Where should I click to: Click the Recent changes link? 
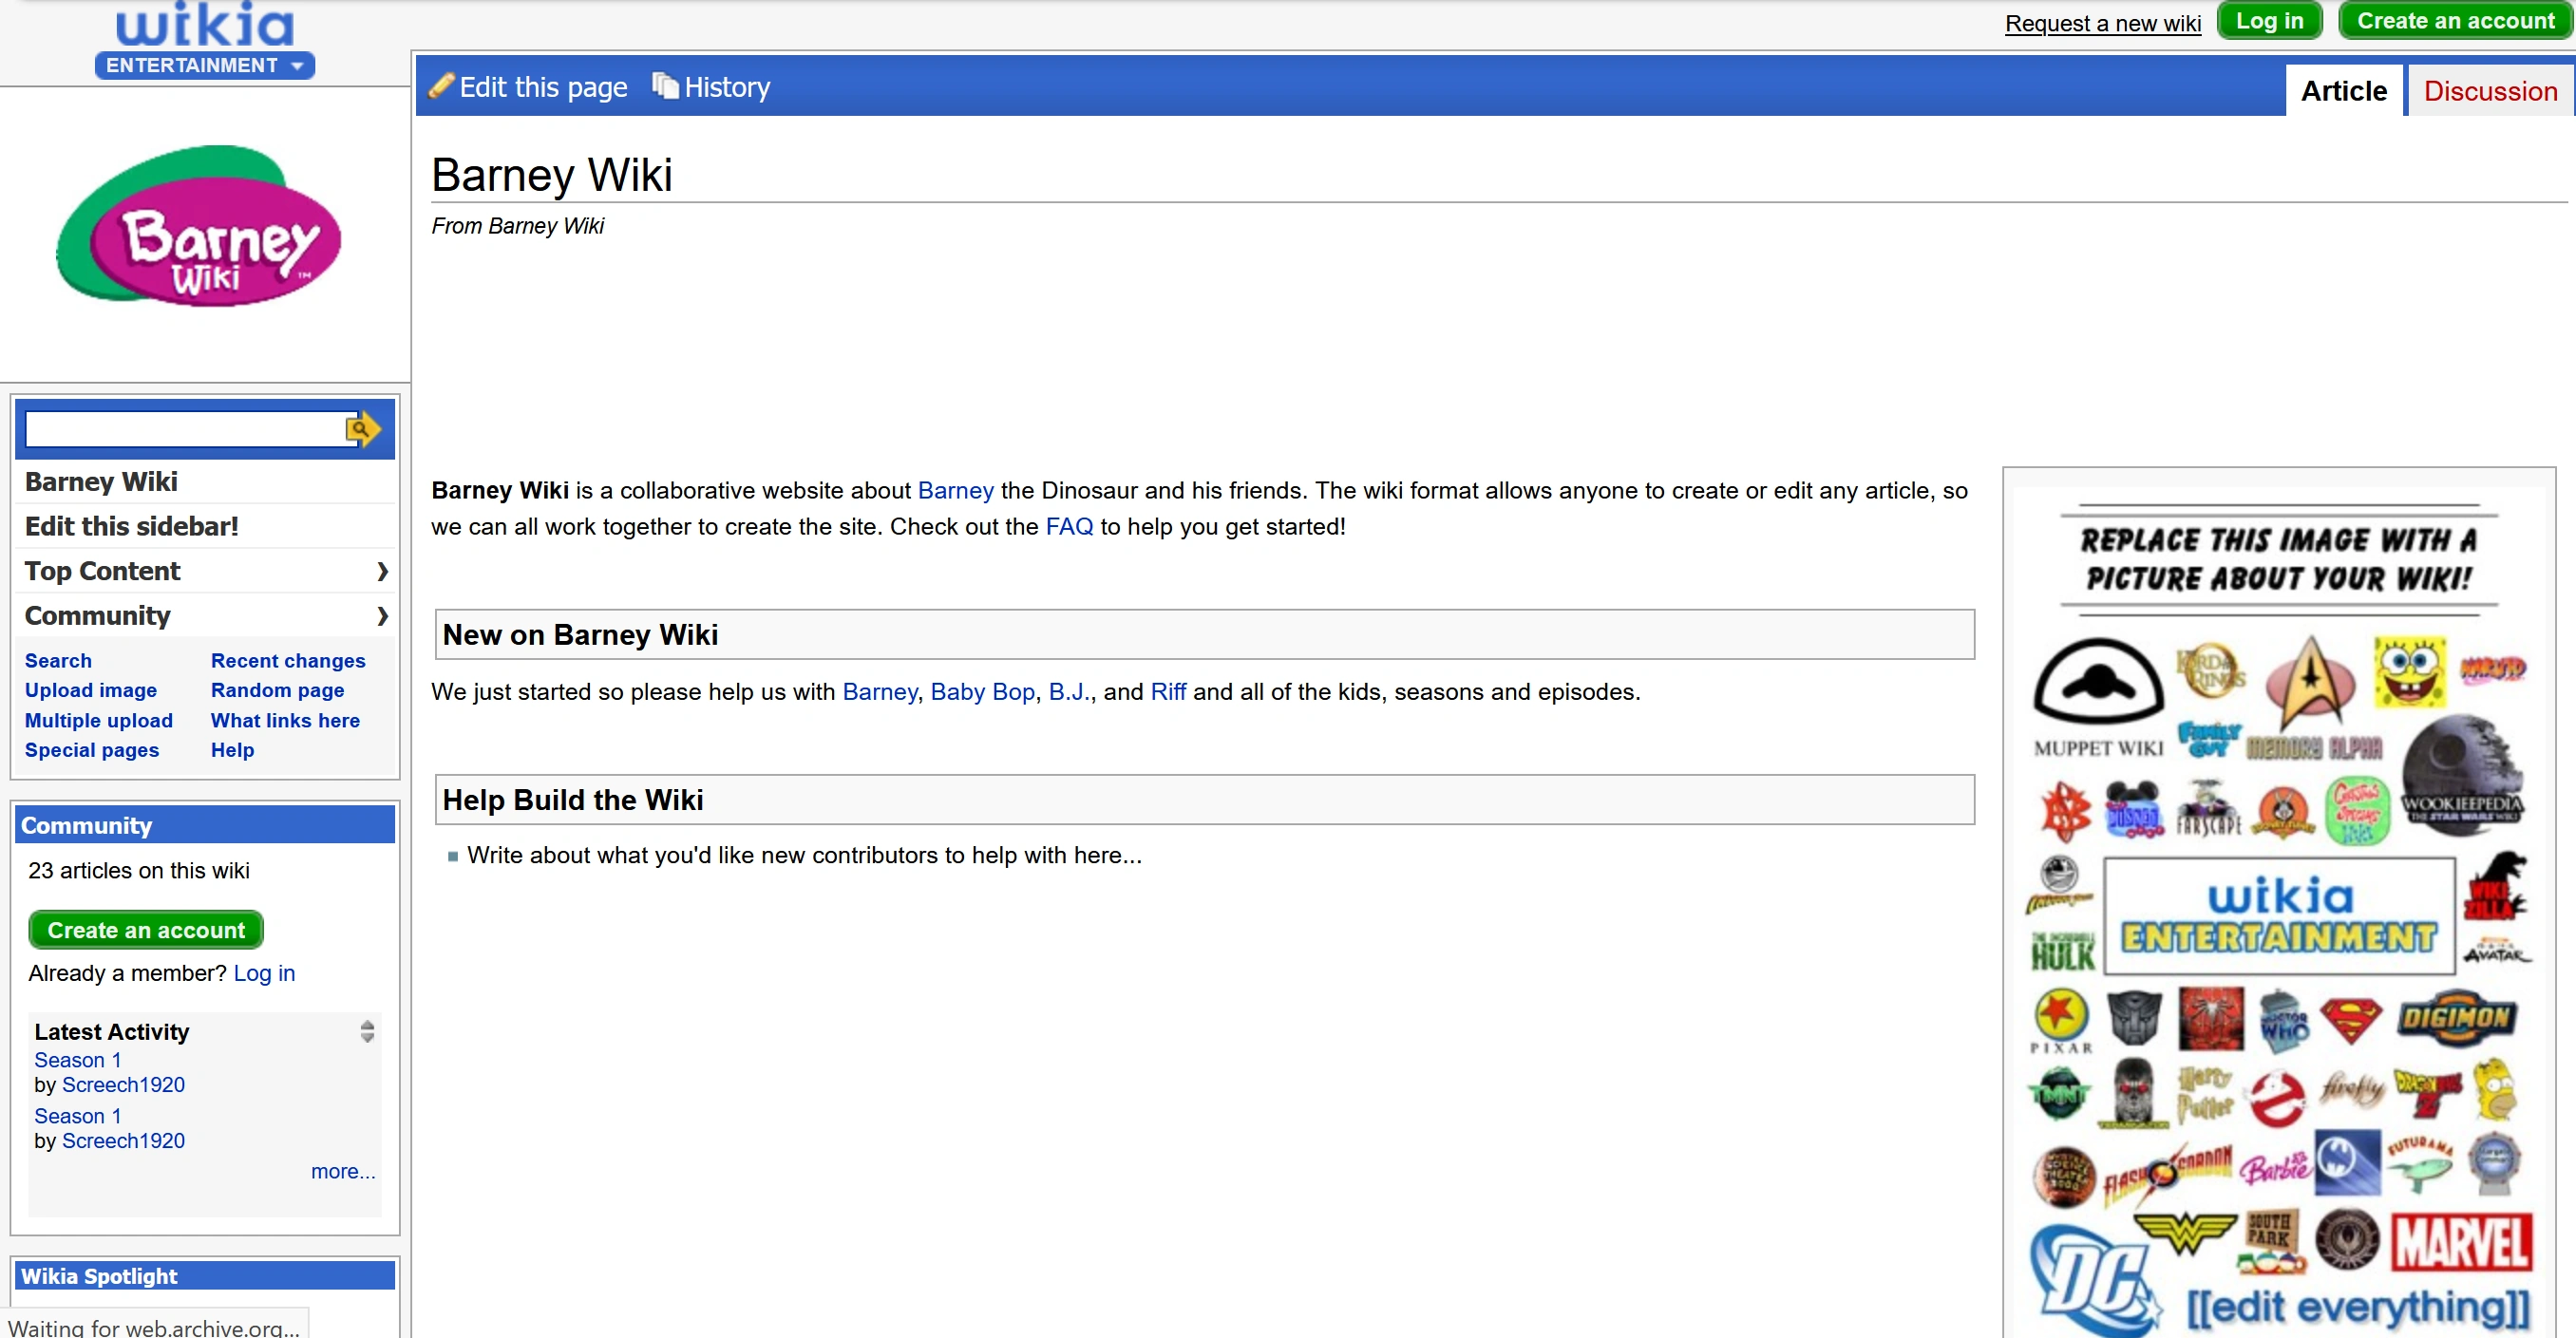click(x=288, y=661)
